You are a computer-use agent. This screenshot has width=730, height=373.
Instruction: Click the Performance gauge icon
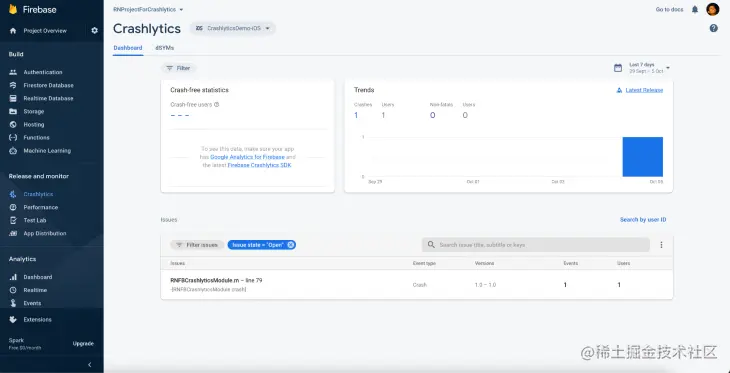(x=13, y=207)
